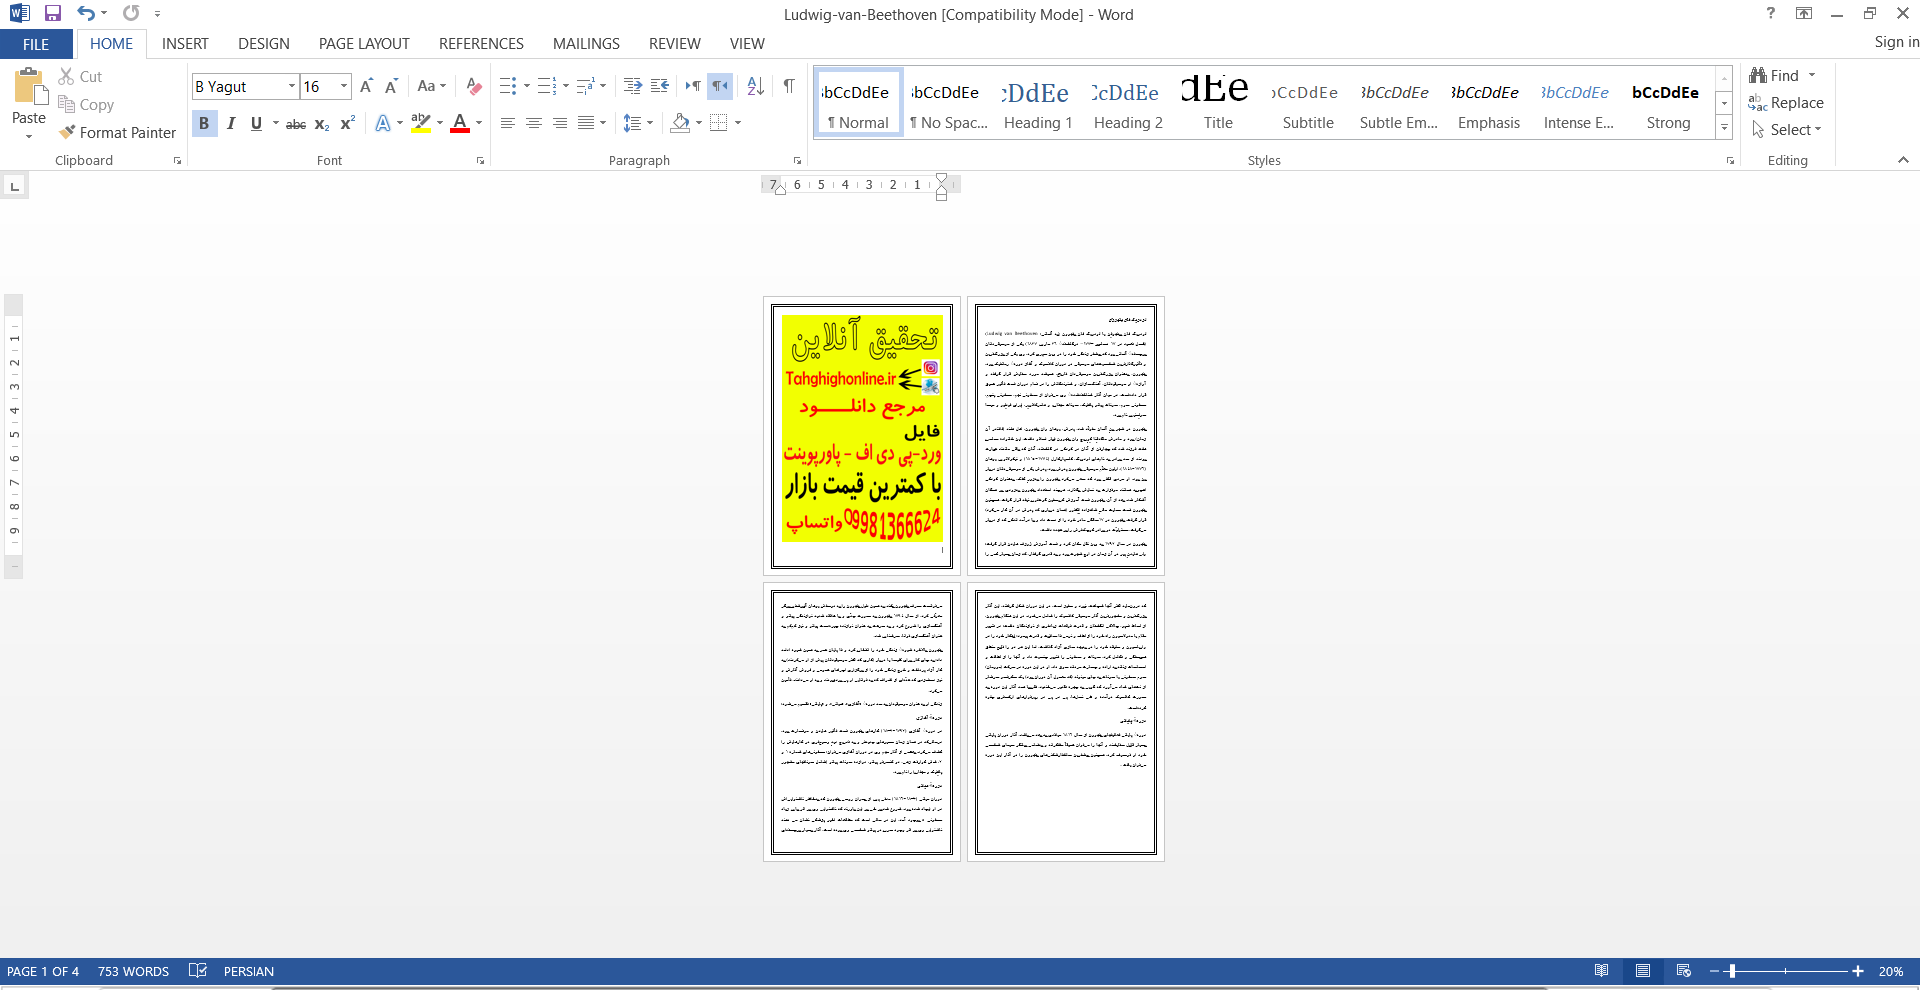Open the font size dropdown
1920x990 pixels.
tap(344, 87)
